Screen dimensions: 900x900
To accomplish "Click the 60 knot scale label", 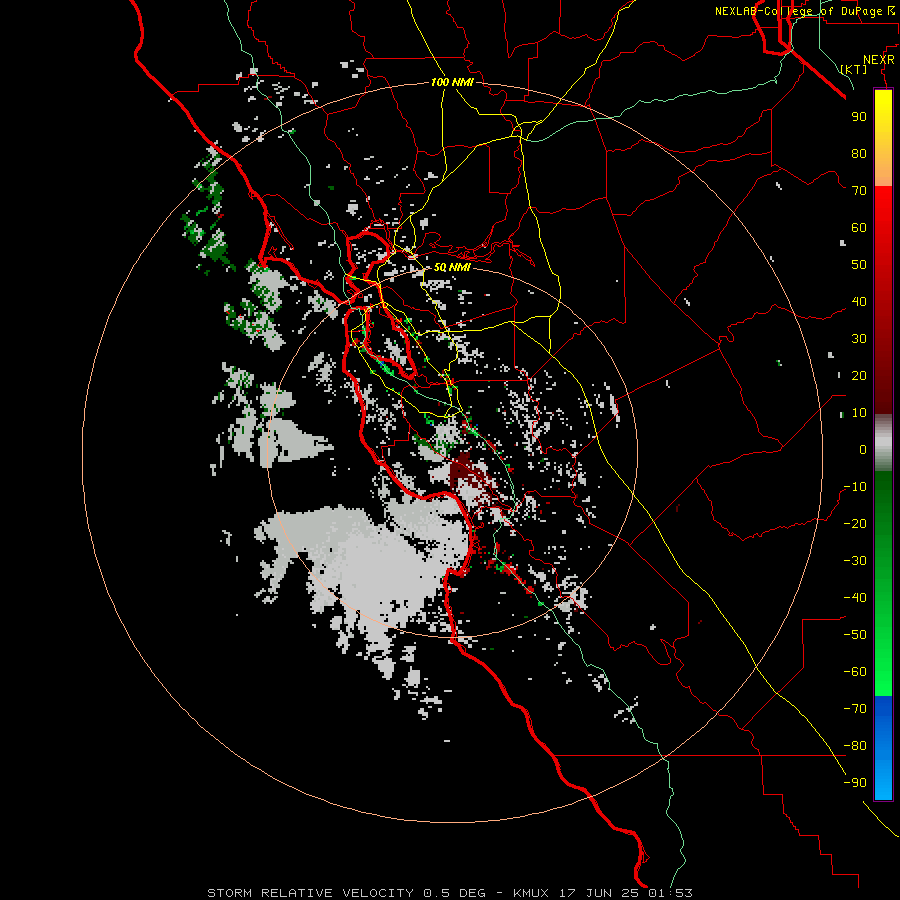I will pos(859,227).
